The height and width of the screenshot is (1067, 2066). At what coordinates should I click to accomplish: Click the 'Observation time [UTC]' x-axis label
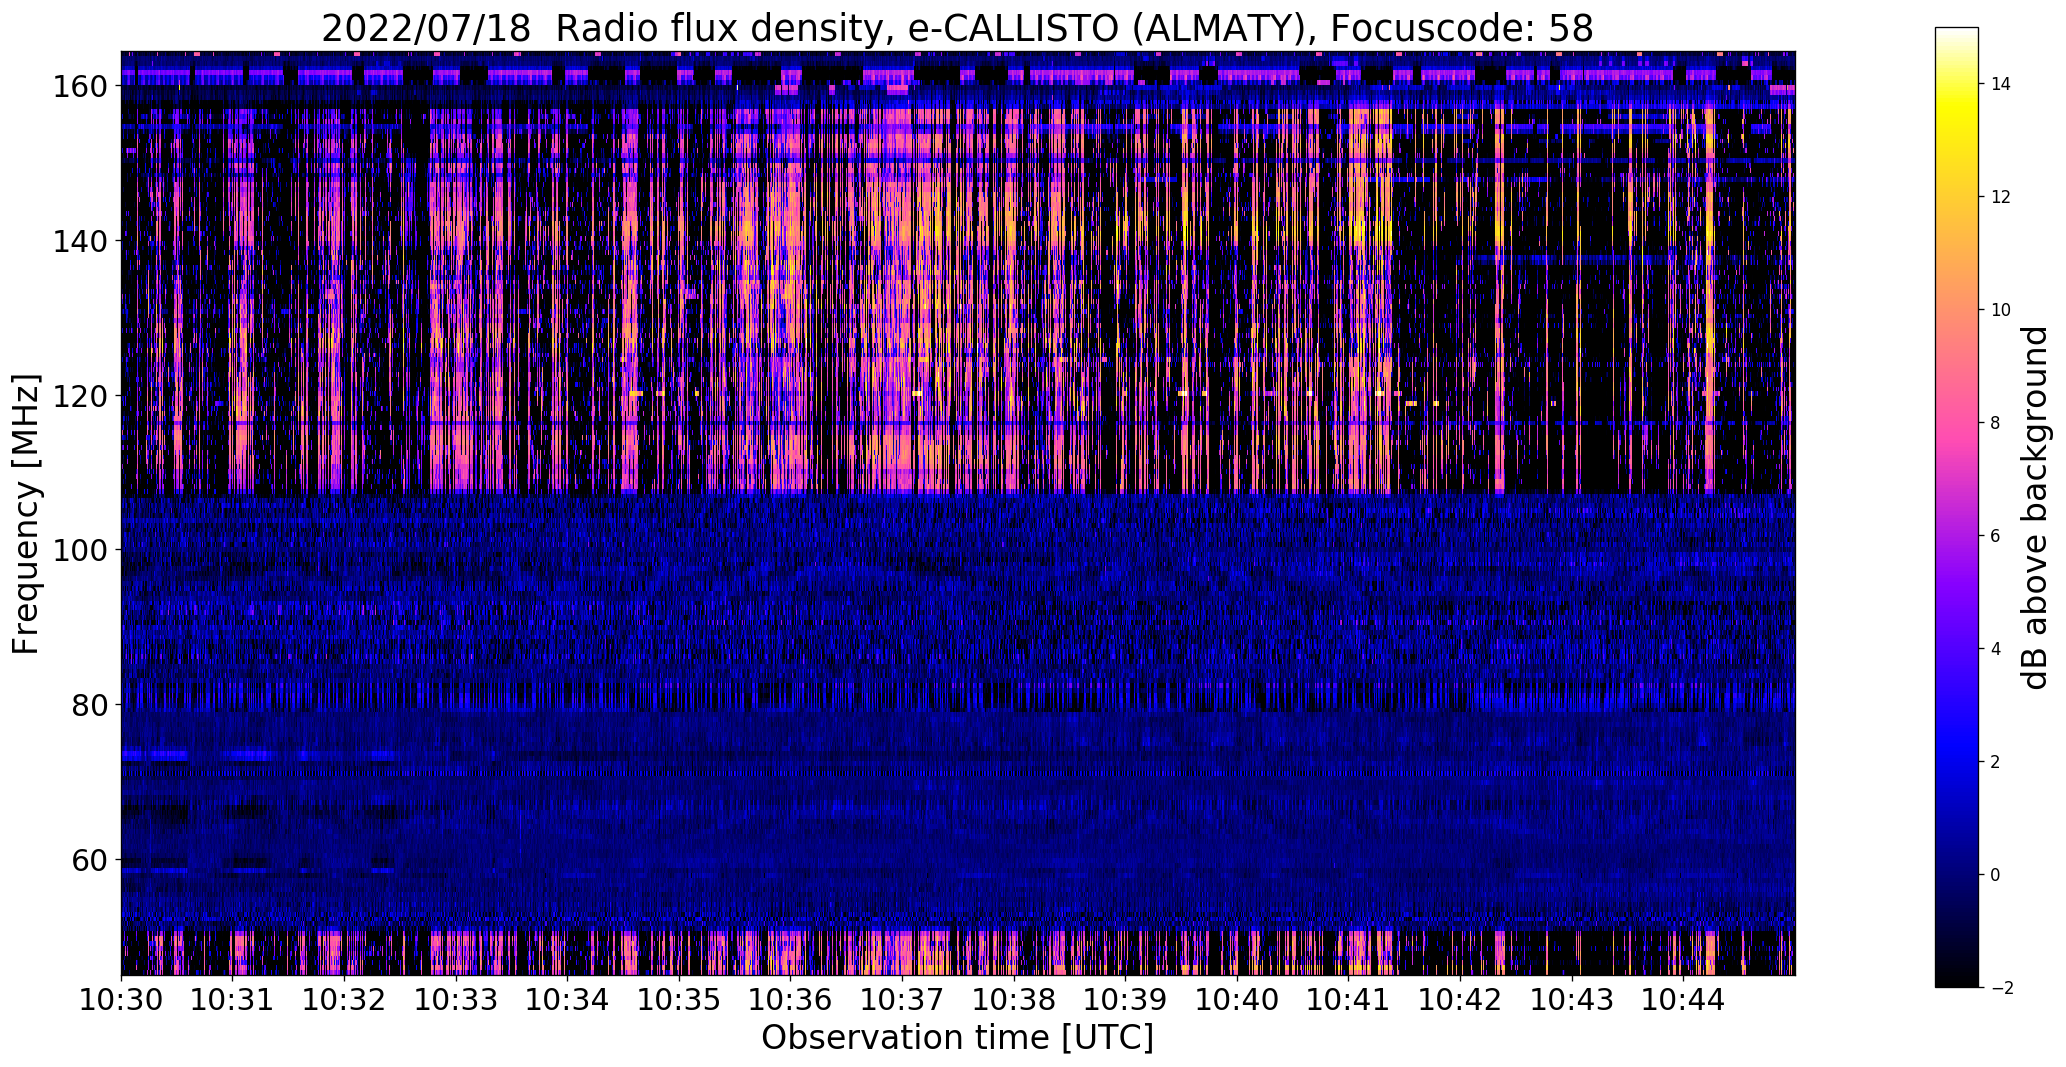pos(957,1038)
